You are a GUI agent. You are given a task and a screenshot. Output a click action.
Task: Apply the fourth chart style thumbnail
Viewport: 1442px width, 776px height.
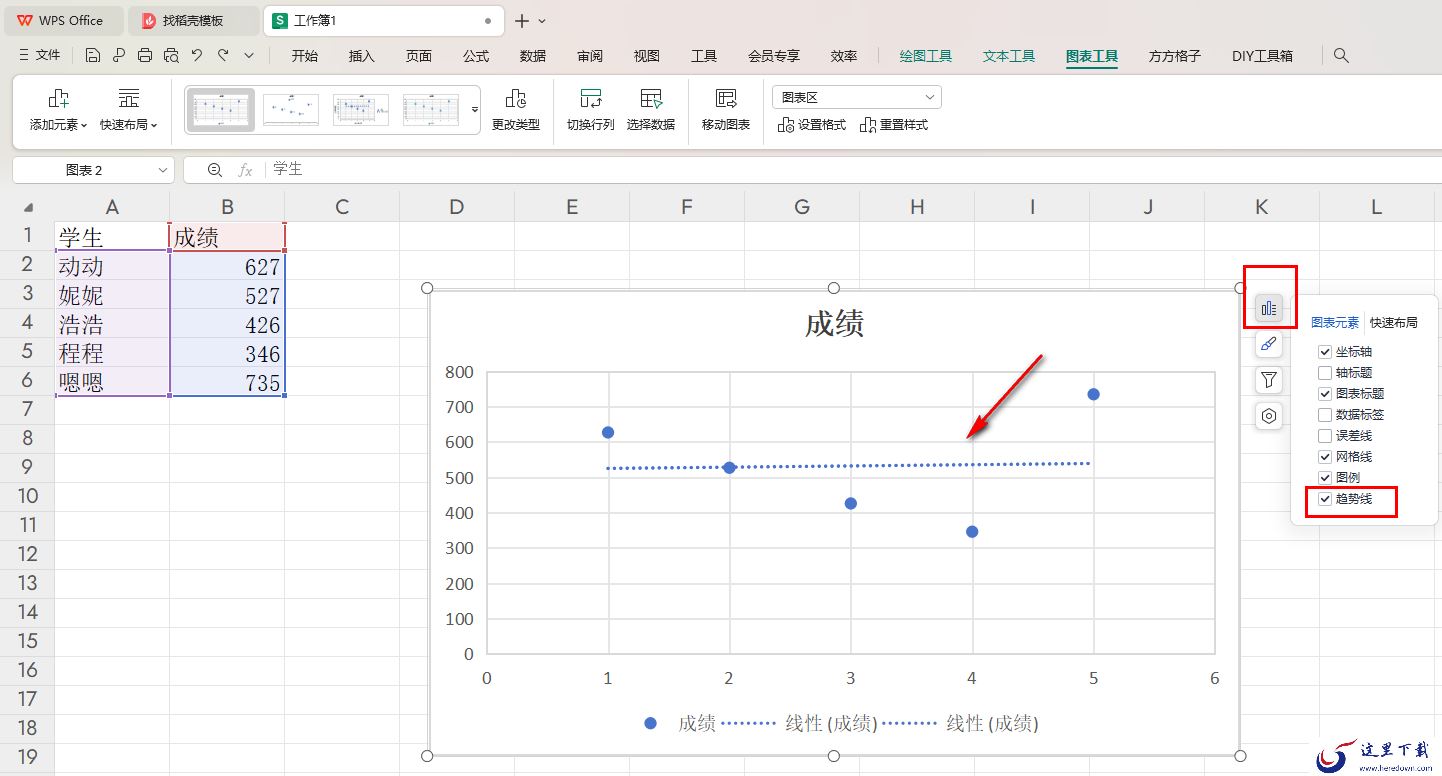[x=431, y=110]
